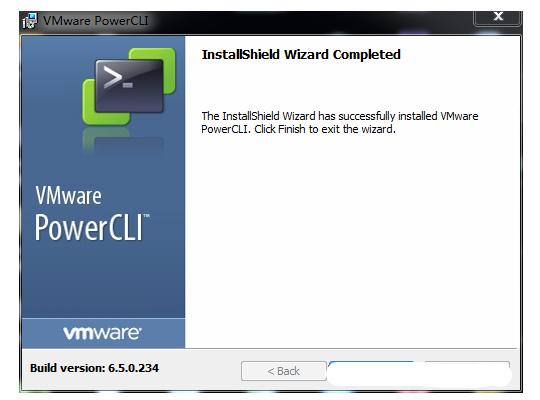Click the greyed-out Back button

pos(284,371)
